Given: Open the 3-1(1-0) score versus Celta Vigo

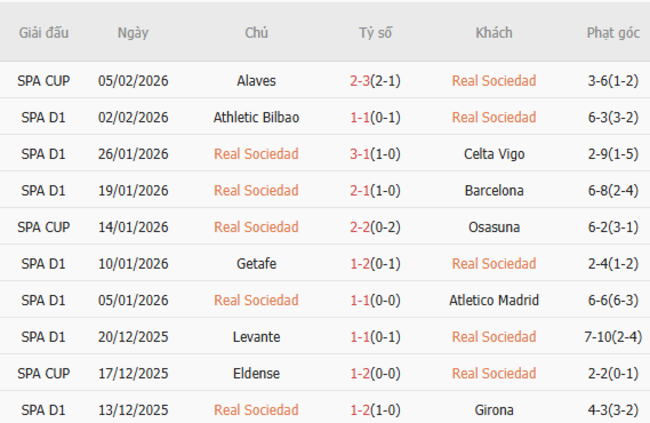Looking at the screenshot, I should (x=376, y=154).
